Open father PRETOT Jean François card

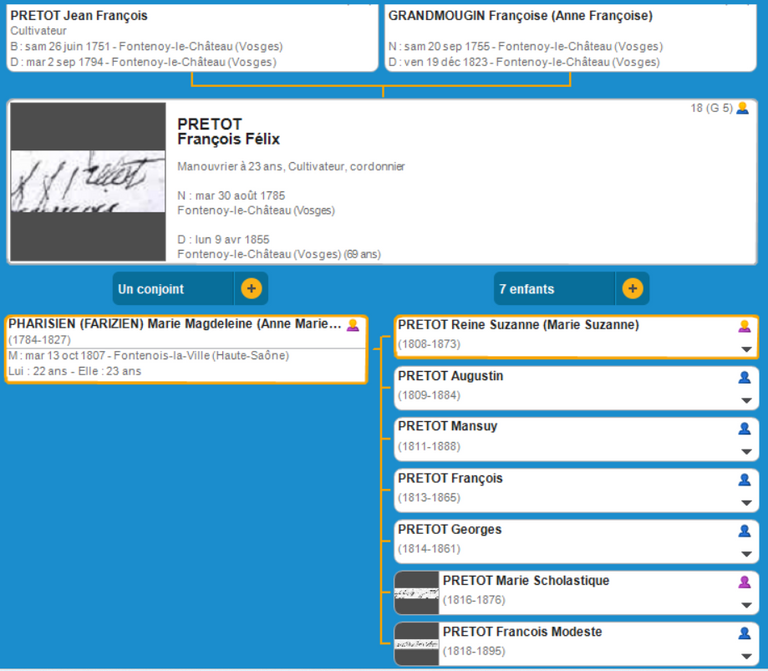(x=190, y=38)
